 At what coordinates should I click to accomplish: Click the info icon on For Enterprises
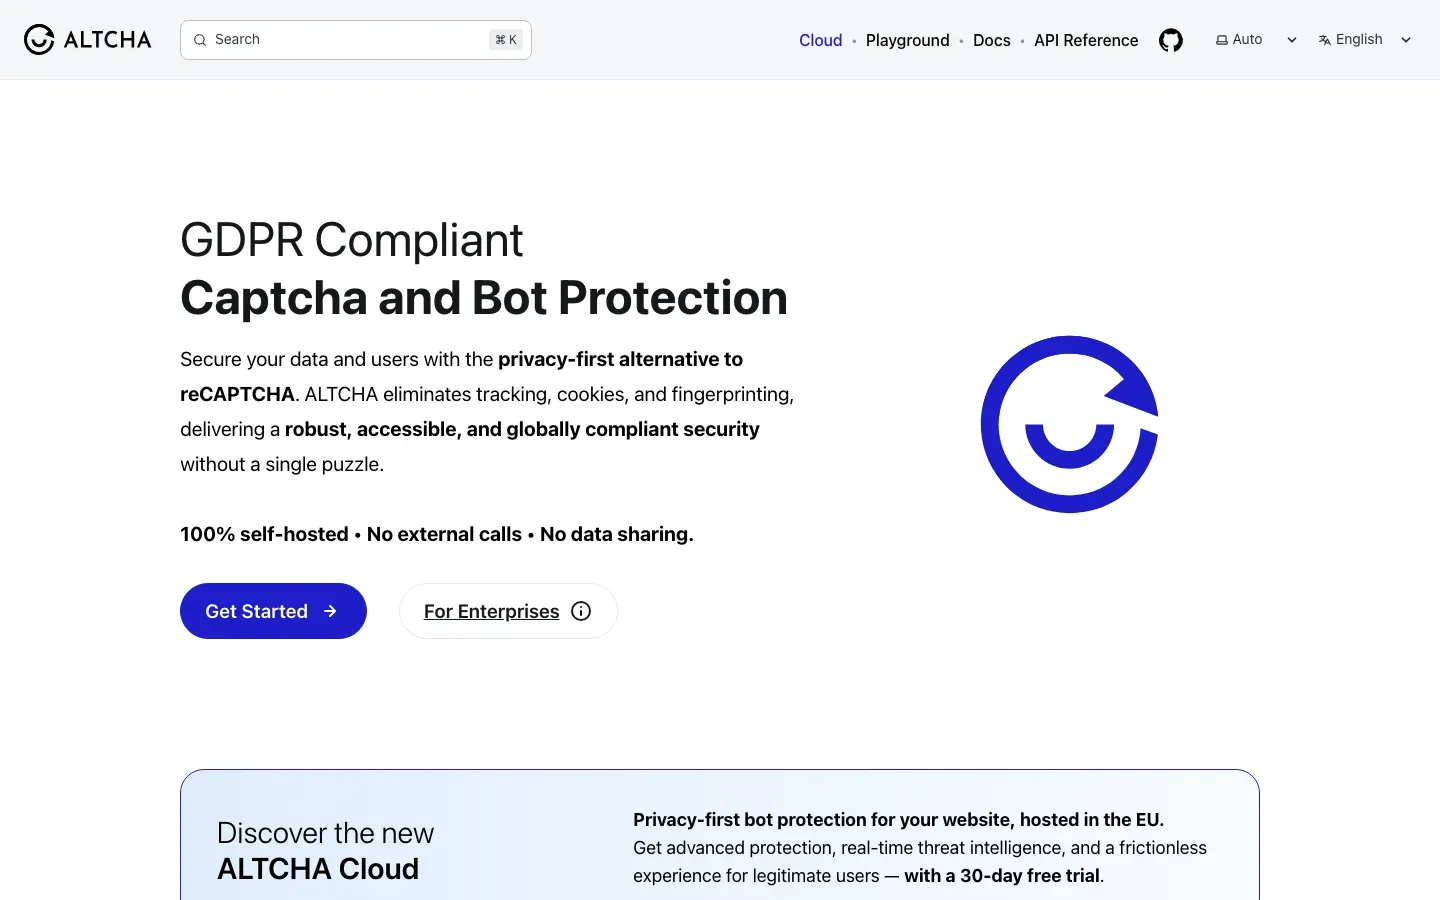581,611
